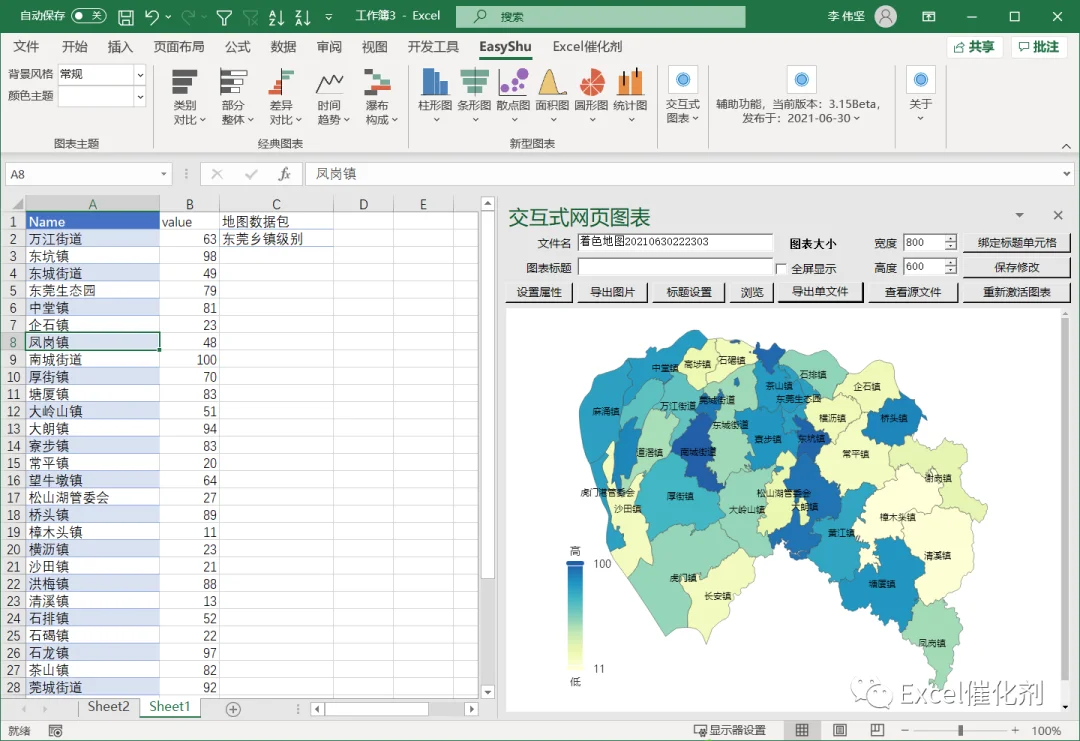Click the search box in the title bar

pyautogui.click(x=601, y=17)
